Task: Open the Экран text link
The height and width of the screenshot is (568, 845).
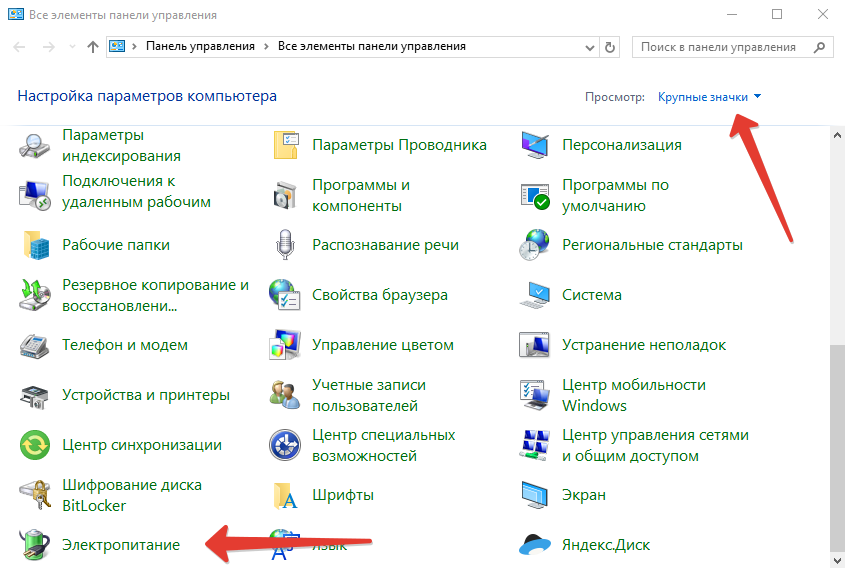Action: coord(584,495)
